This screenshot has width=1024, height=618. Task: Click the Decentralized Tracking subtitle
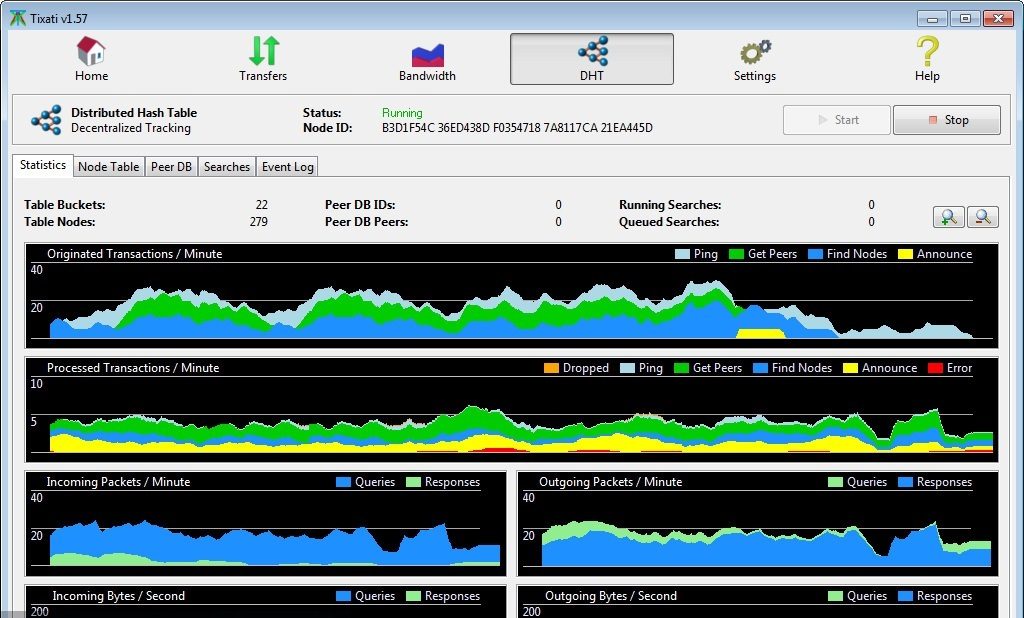(131, 128)
